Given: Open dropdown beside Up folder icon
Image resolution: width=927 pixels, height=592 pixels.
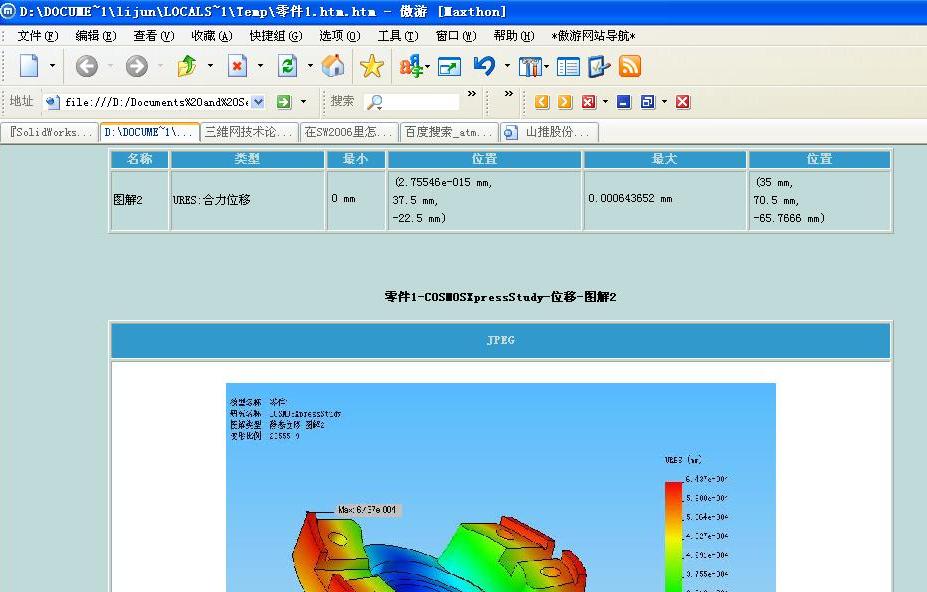Looking at the screenshot, I should click(x=210, y=66).
